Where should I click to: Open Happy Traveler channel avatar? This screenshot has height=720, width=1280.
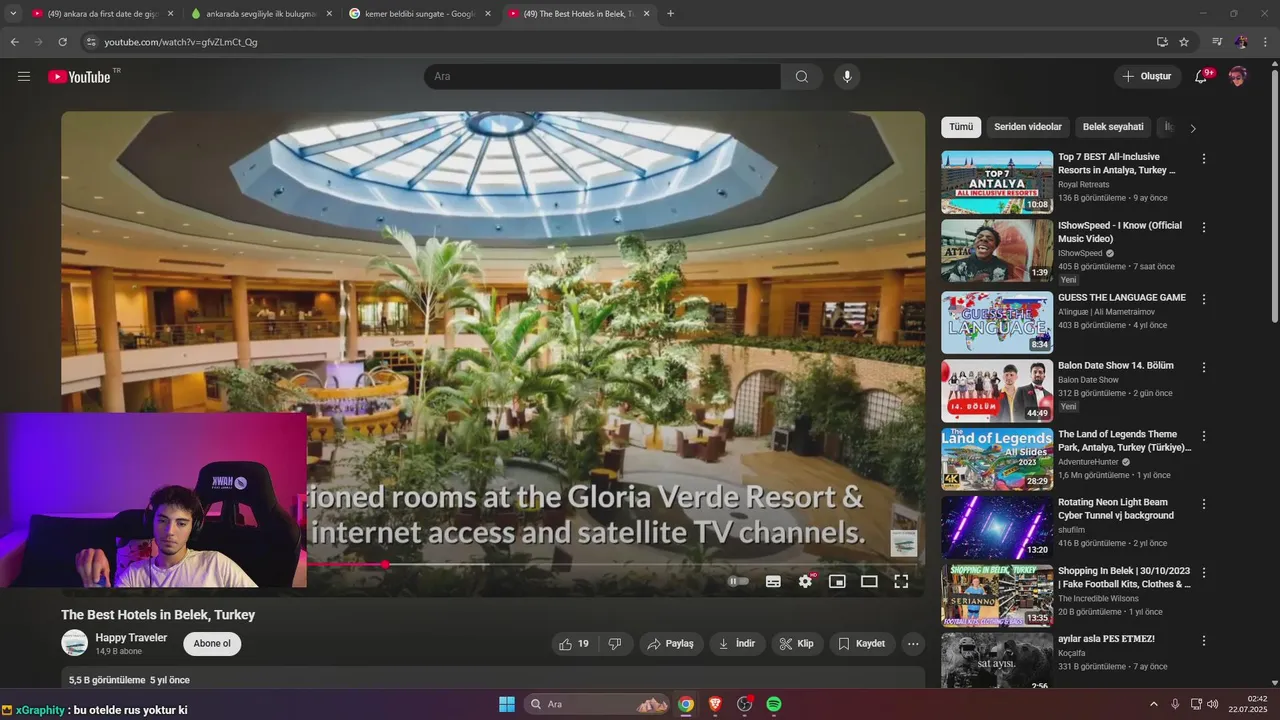point(75,643)
